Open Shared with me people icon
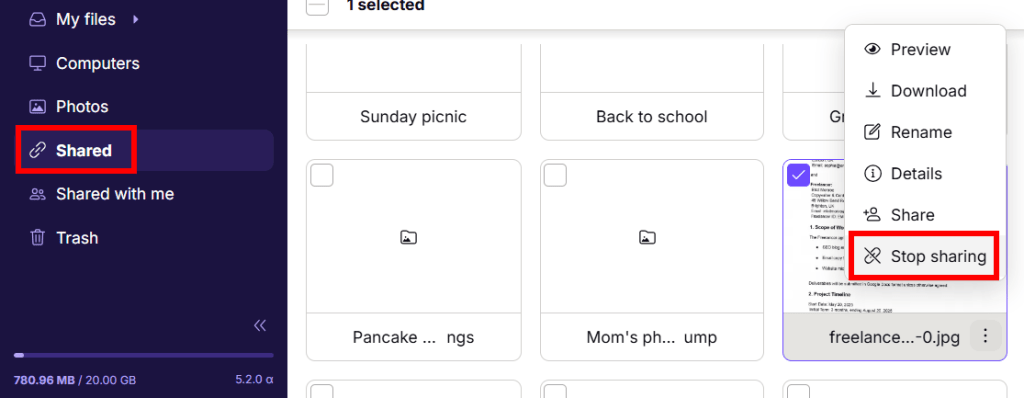Image resolution: width=1024 pixels, height=398 pixels. pyautogui.click(x=37, y=194)
